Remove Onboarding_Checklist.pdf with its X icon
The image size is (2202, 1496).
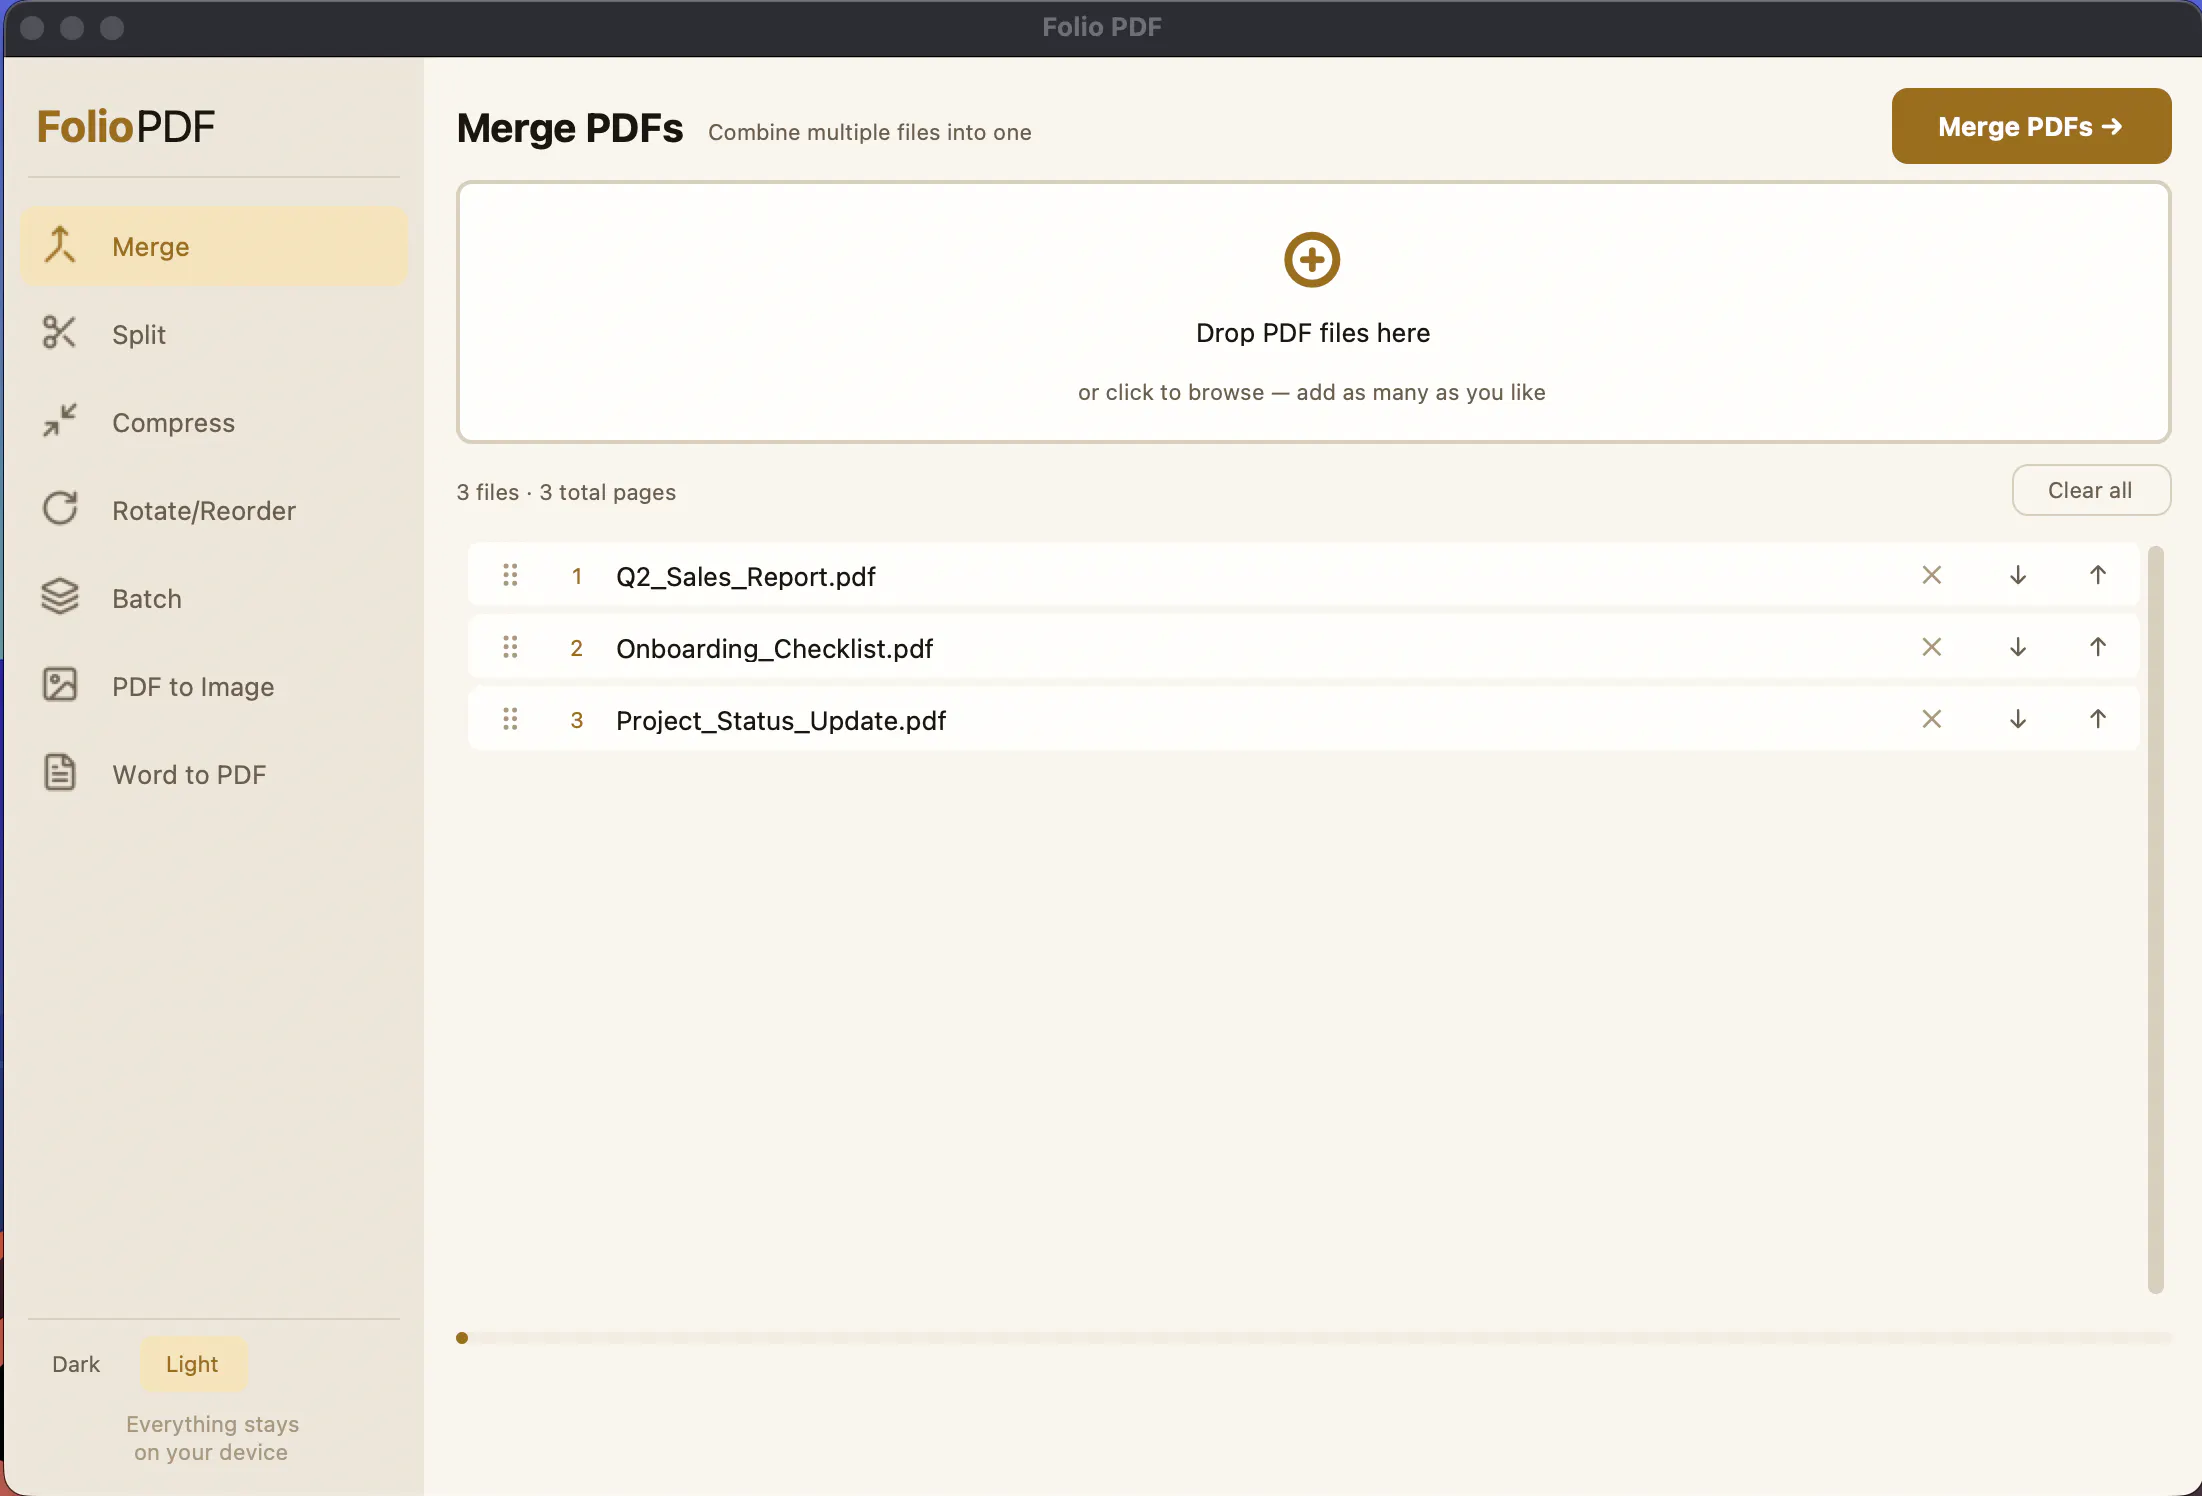1932,647
